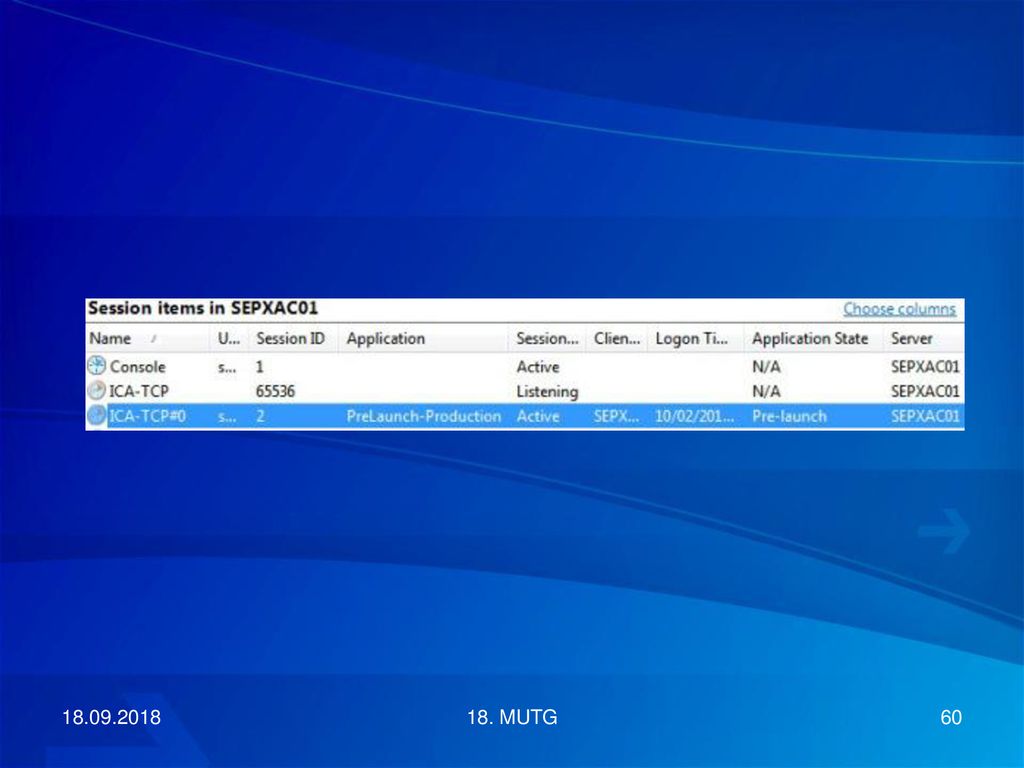
Task: Click the ICA-TCP#0 session icon
Action: (97, 415)
